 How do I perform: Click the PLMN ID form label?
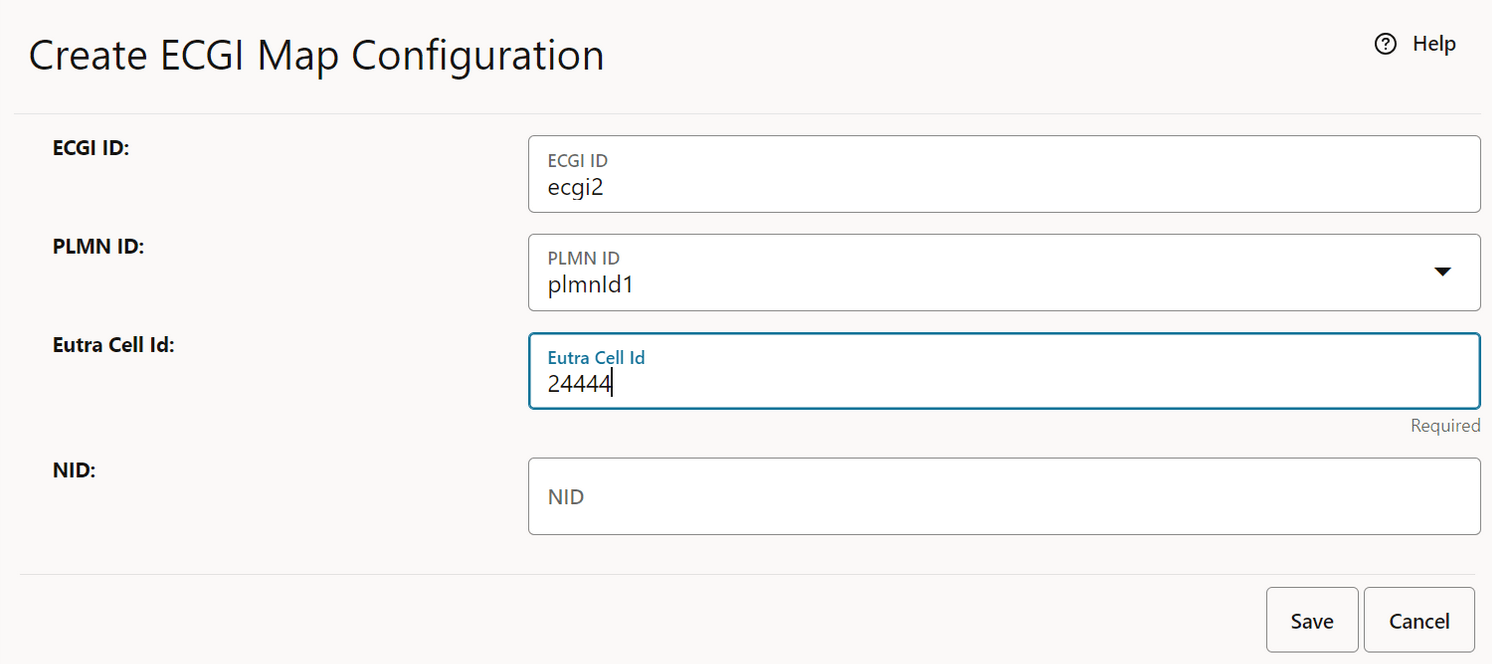pyautogui.click(x=98, y=246)
